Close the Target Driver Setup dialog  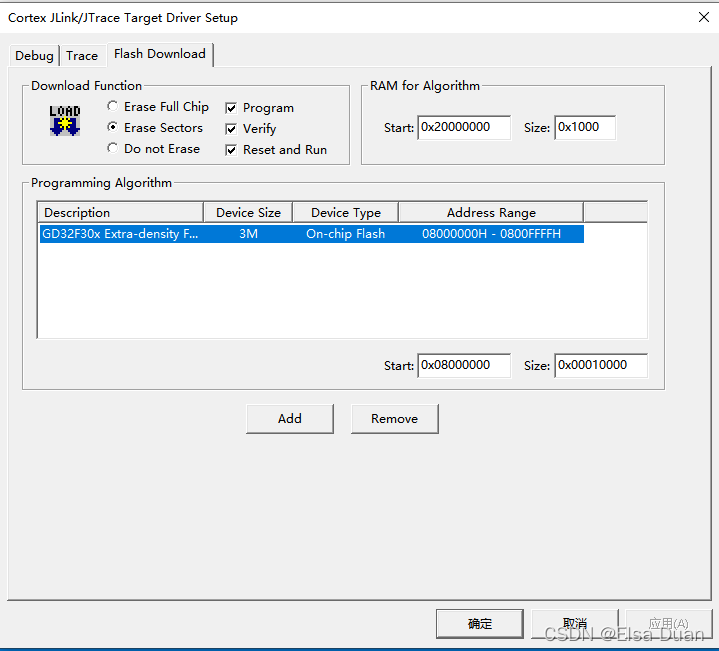click(703, 17)
